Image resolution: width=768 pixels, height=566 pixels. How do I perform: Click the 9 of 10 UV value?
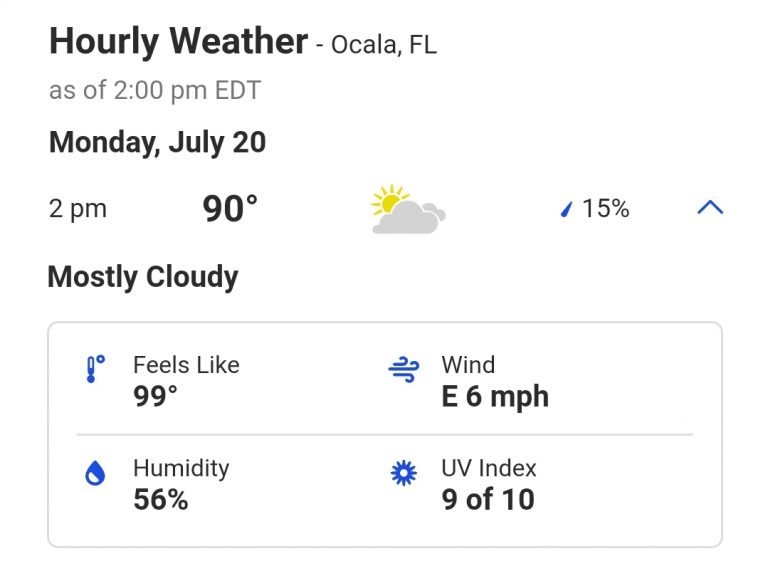(488, 499)
